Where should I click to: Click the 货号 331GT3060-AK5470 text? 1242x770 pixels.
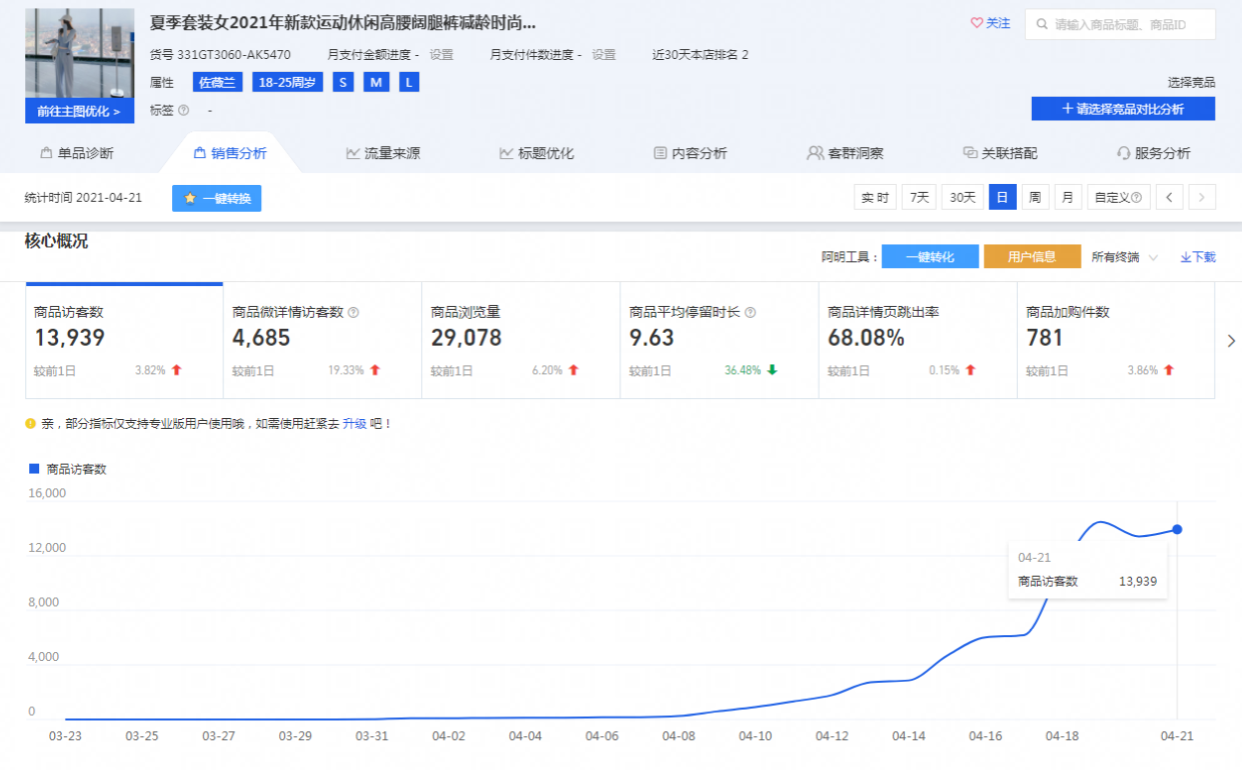tap(220, 55)
